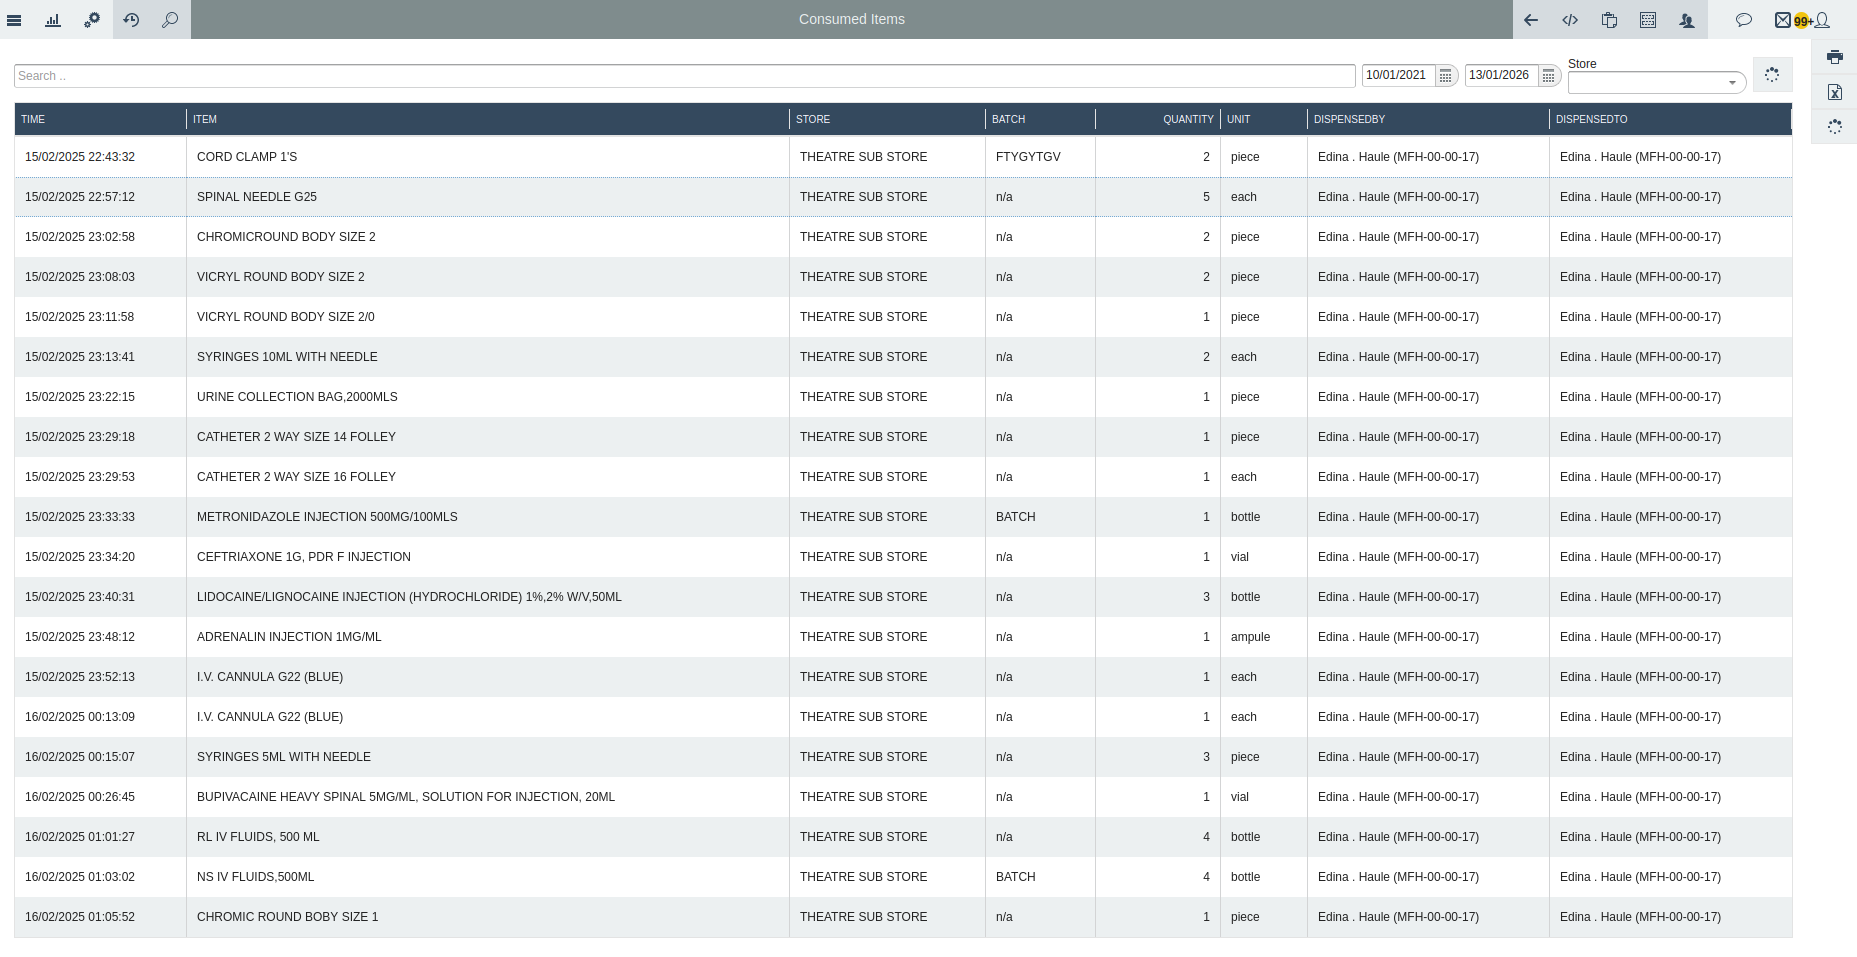Select NS IV FLUIDS,500ML row

(903, 877)
